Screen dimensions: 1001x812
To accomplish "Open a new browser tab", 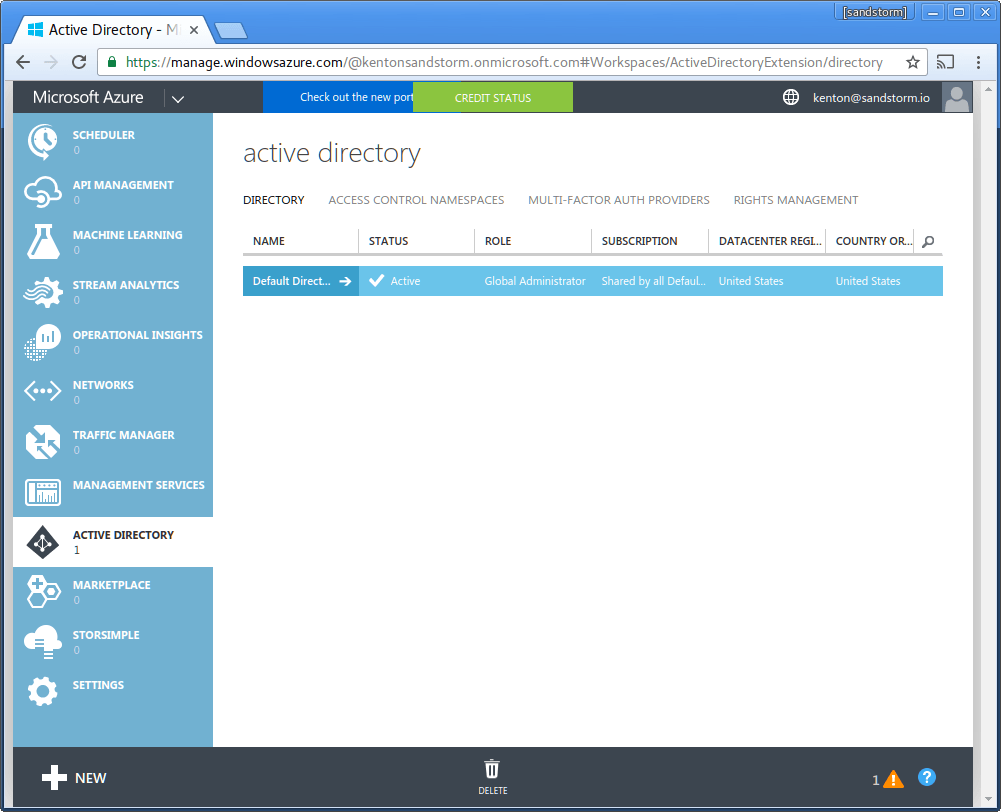I will click(x=230, y=30).
